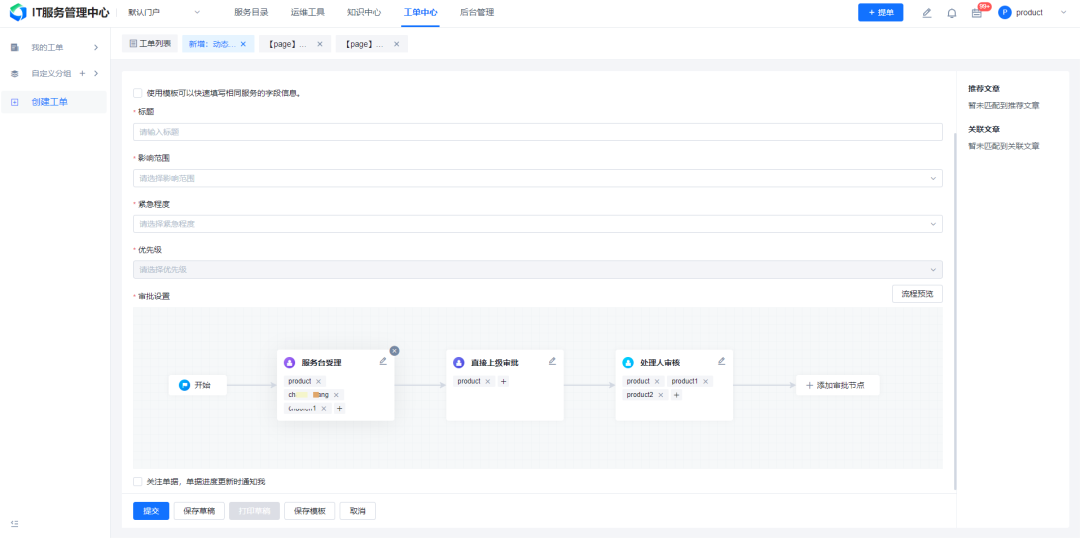This screenshot has width=1080, height=538.
Task: Edit the 直接上级审批 node via pencil icon
Action: tap(552, 361)
